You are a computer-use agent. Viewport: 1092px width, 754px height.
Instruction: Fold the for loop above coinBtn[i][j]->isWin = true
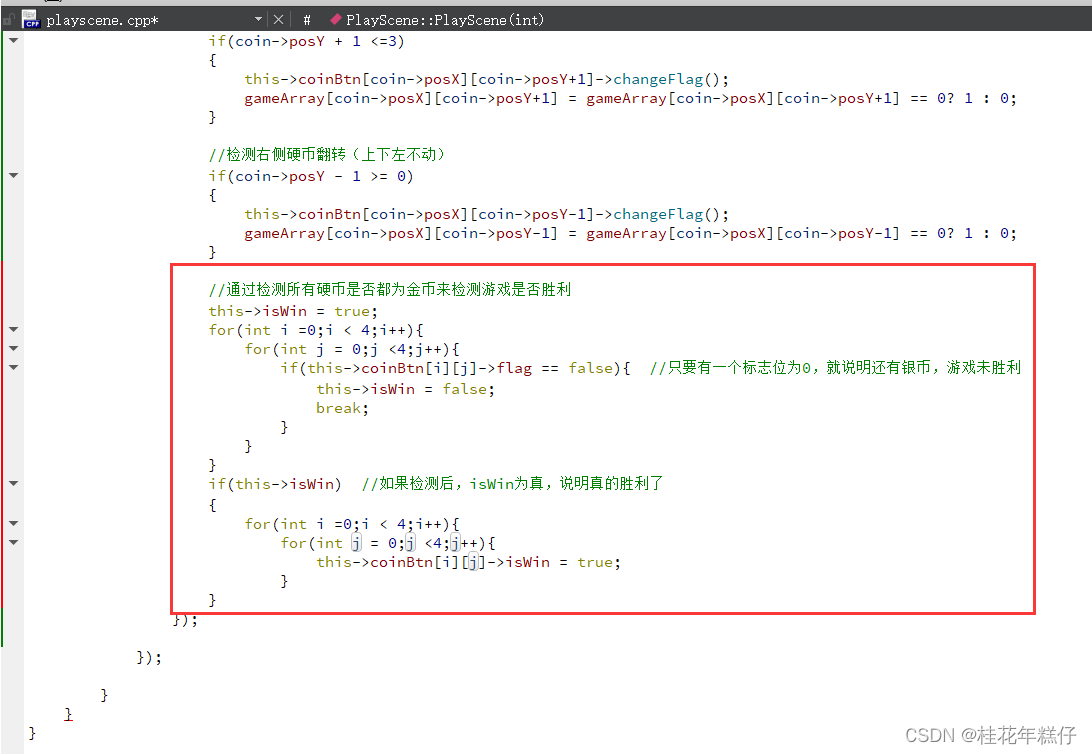[13, 542]
